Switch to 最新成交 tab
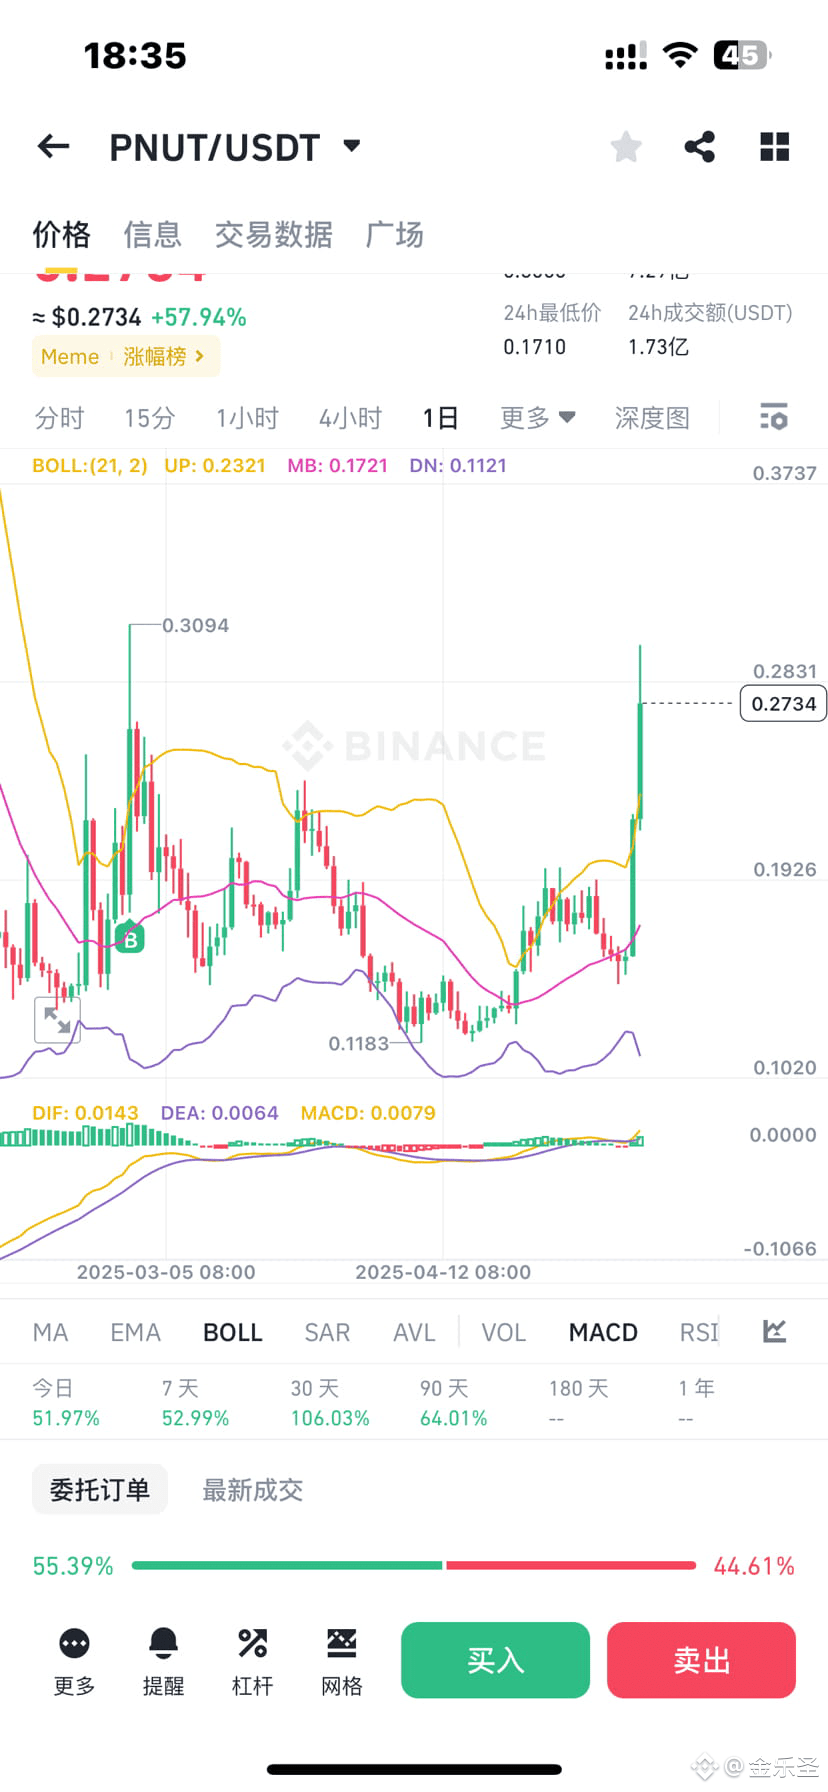 click(252, 1490)
